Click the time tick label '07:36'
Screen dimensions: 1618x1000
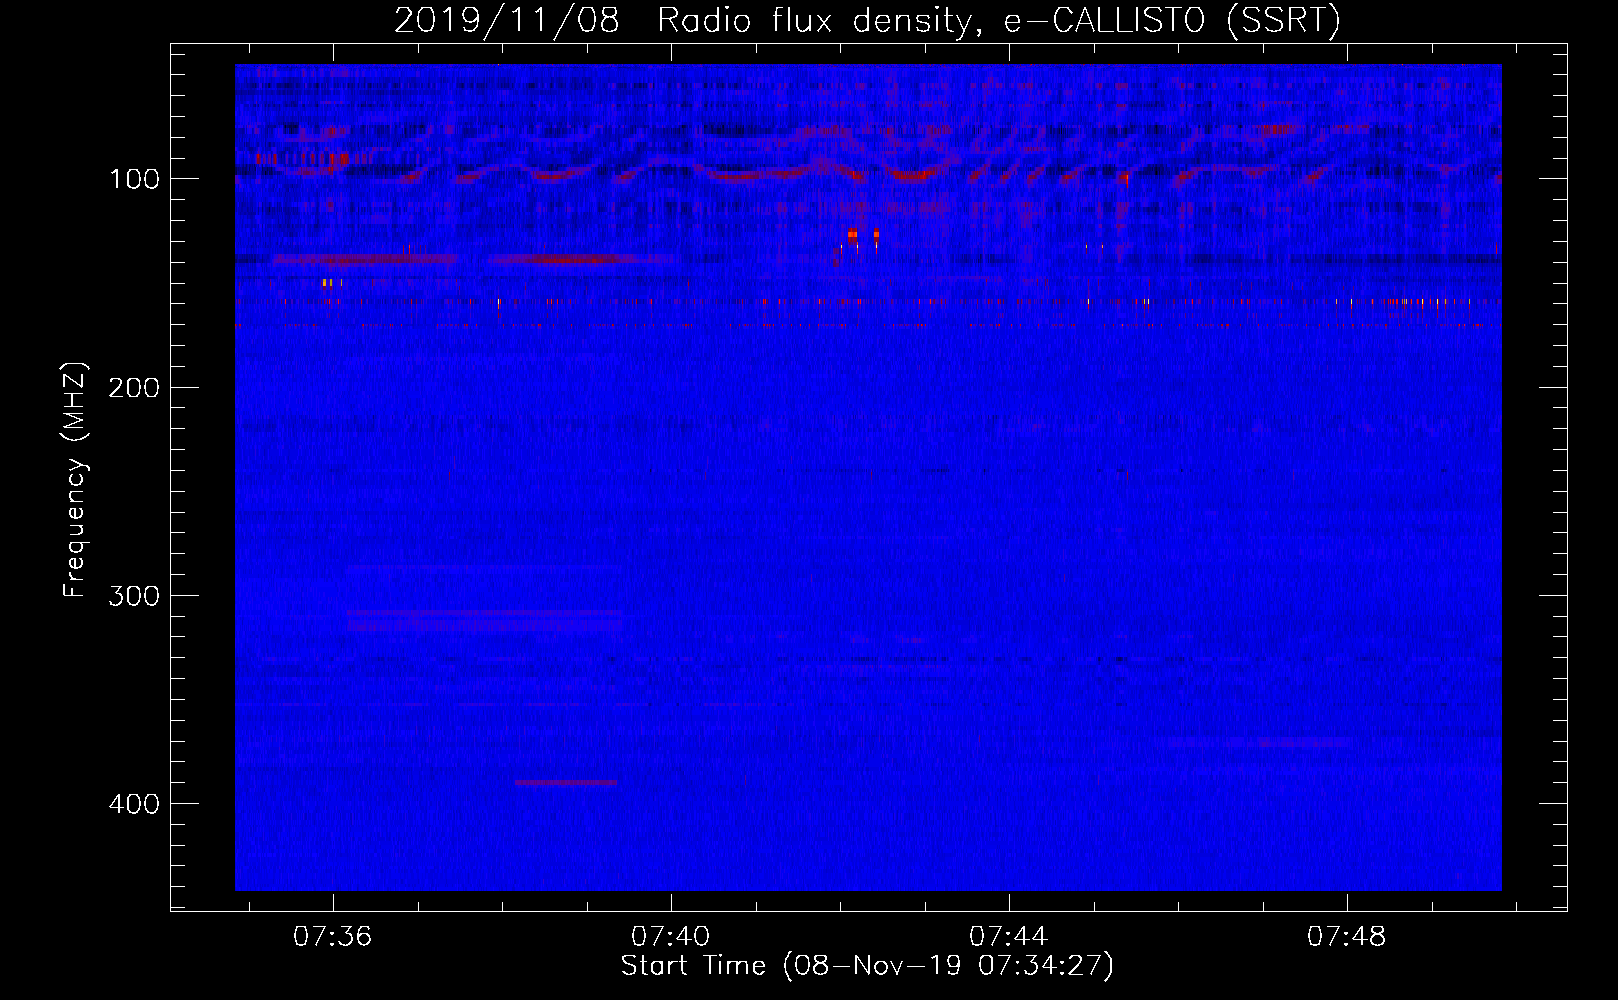pyautogui.click(x=333, y=936)
